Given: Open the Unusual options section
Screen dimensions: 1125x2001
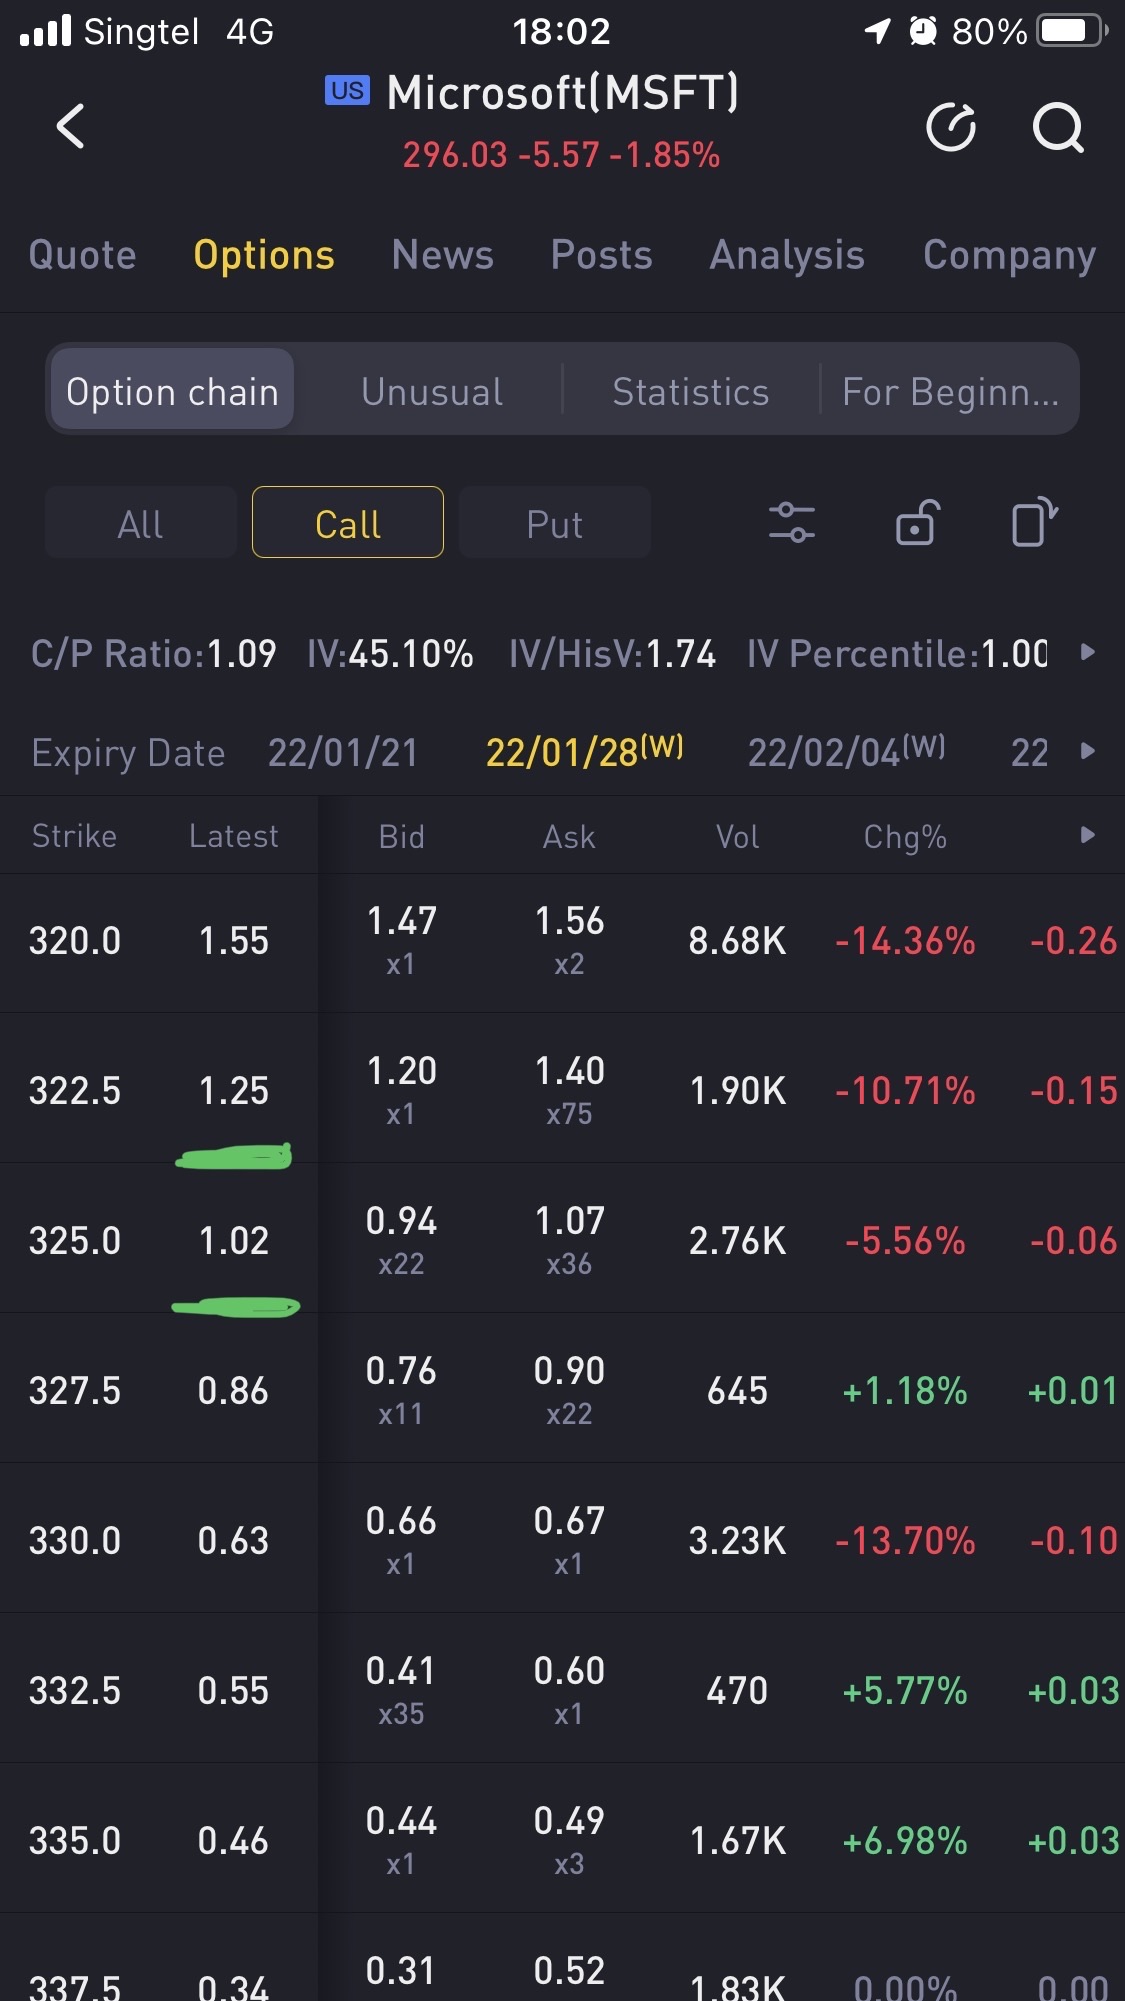Looking at the screenshot, I should click(432, 392).
